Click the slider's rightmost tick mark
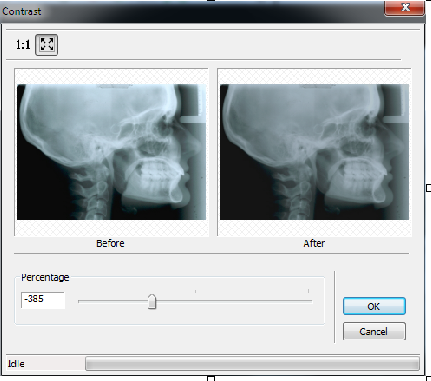Viewport: 431px width, 381px height. [308, 291]
